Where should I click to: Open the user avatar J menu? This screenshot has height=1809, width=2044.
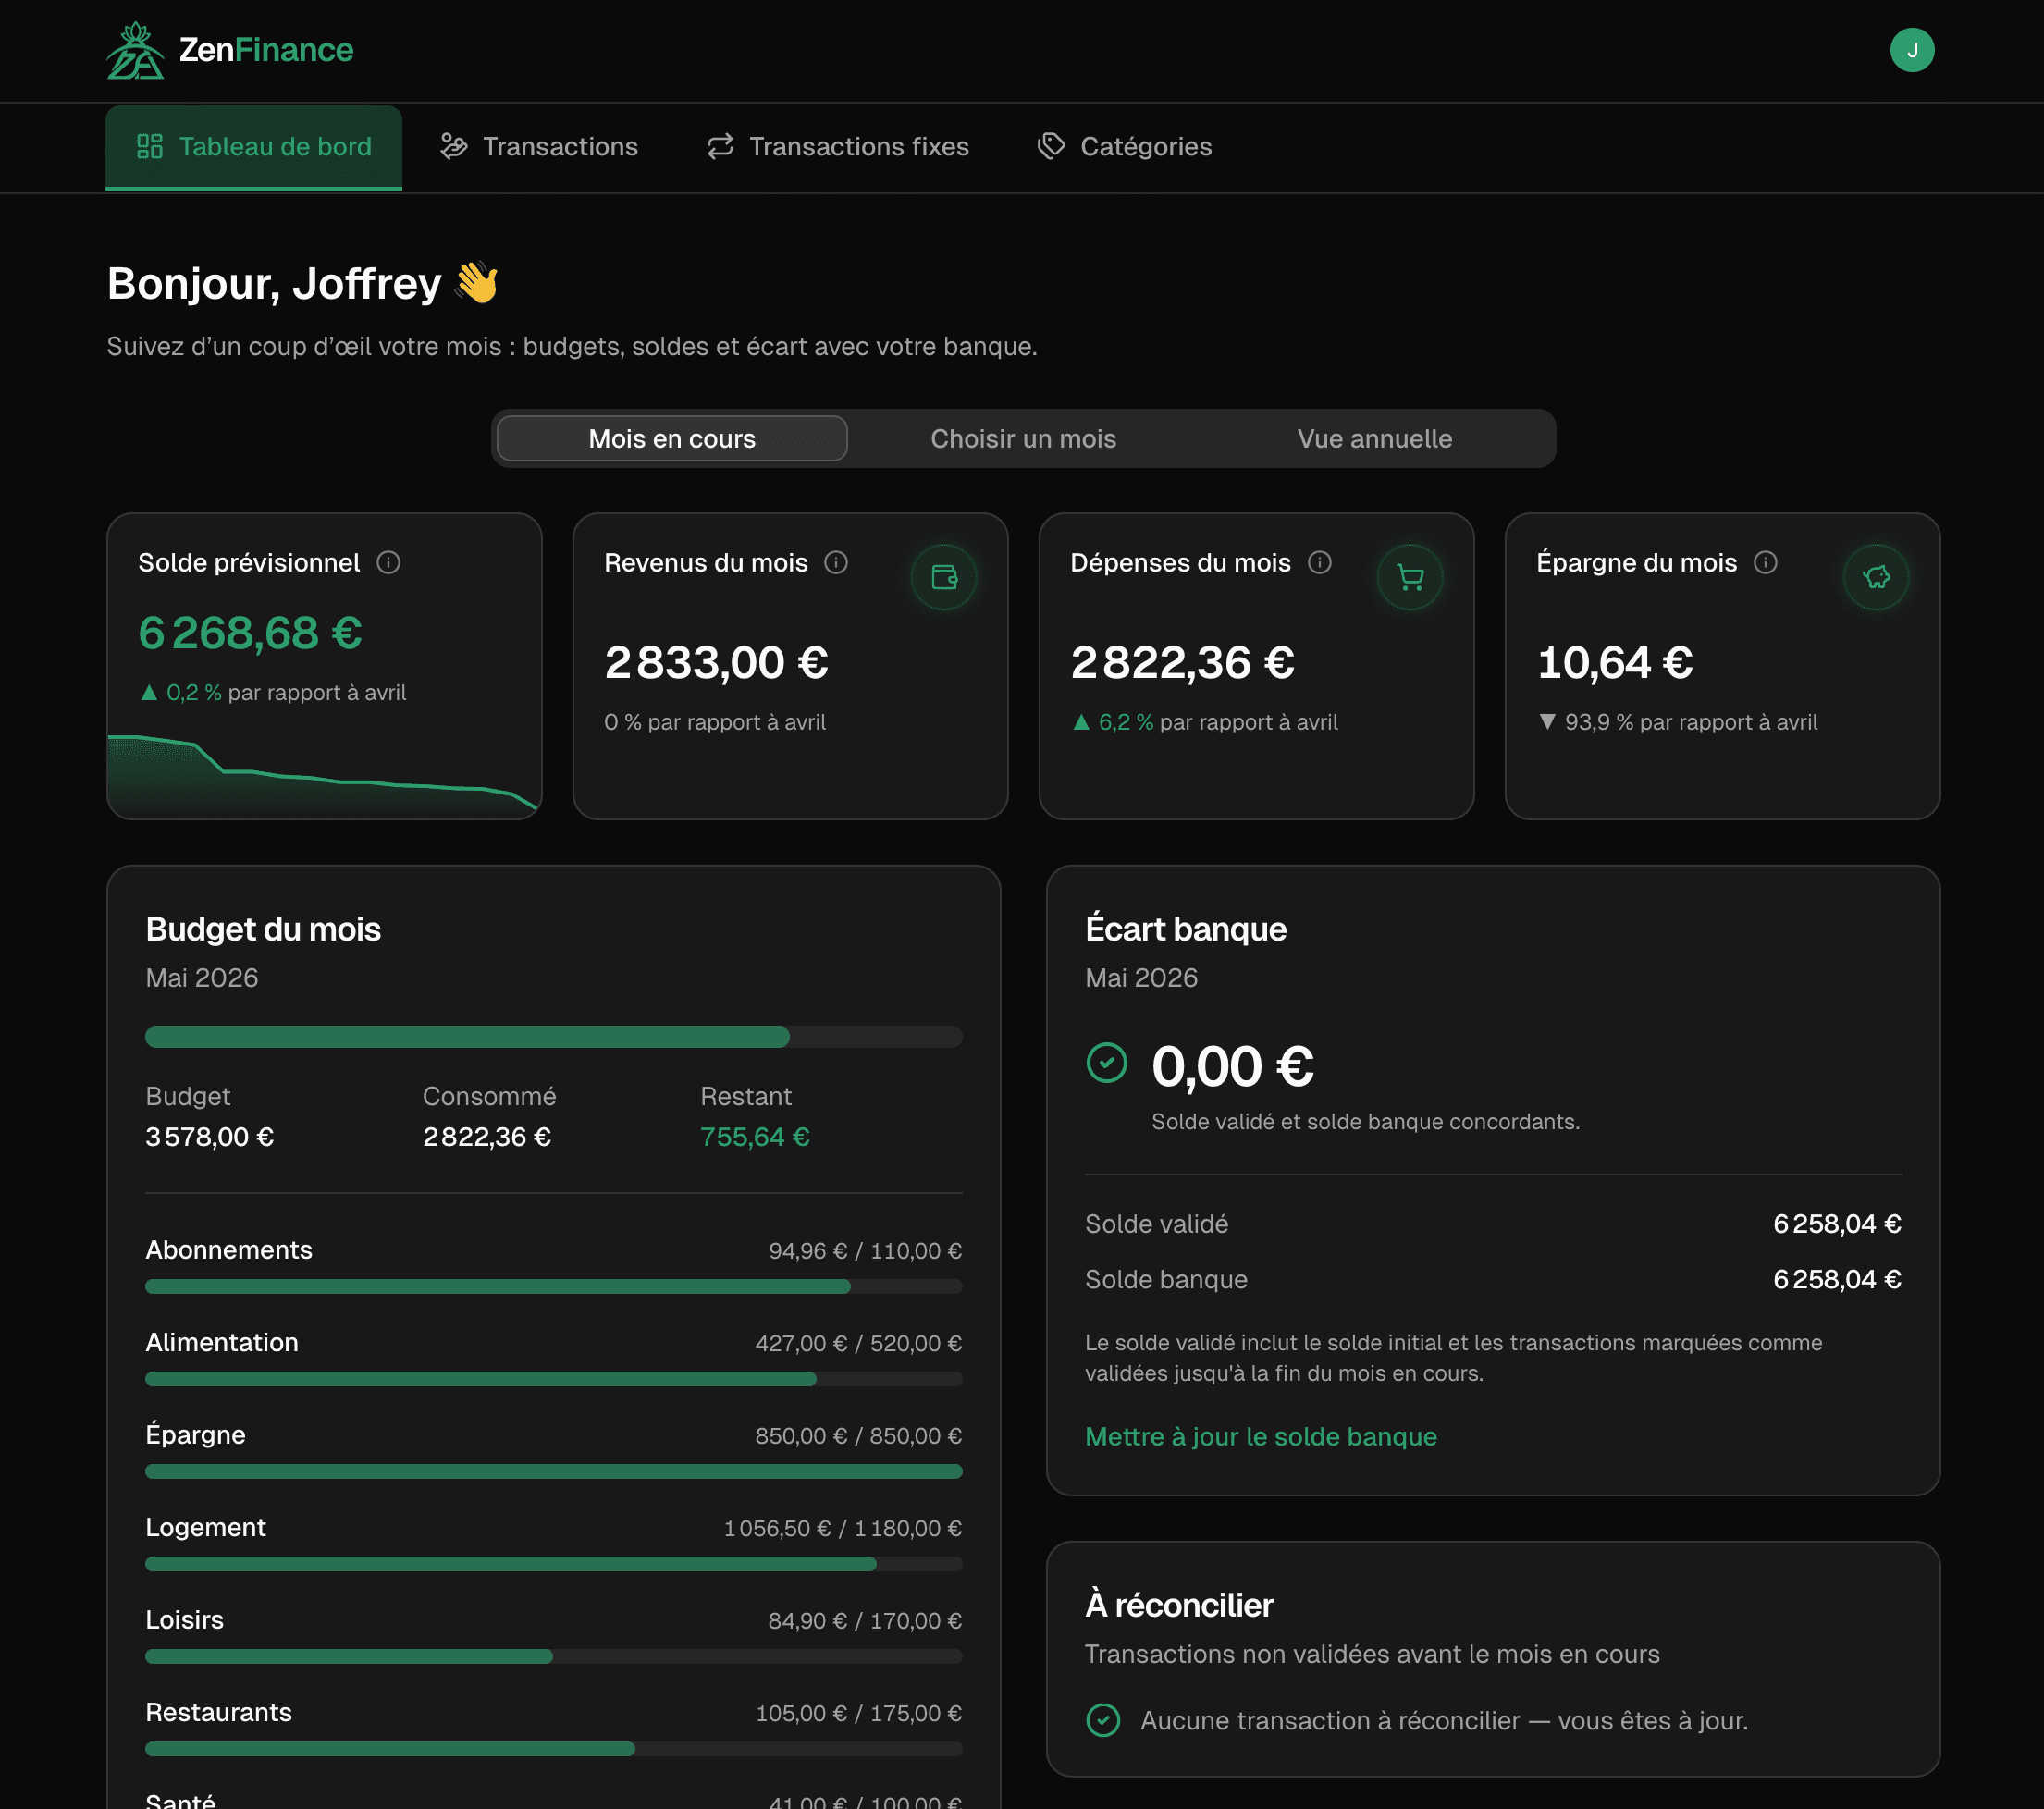(1911, 50)
